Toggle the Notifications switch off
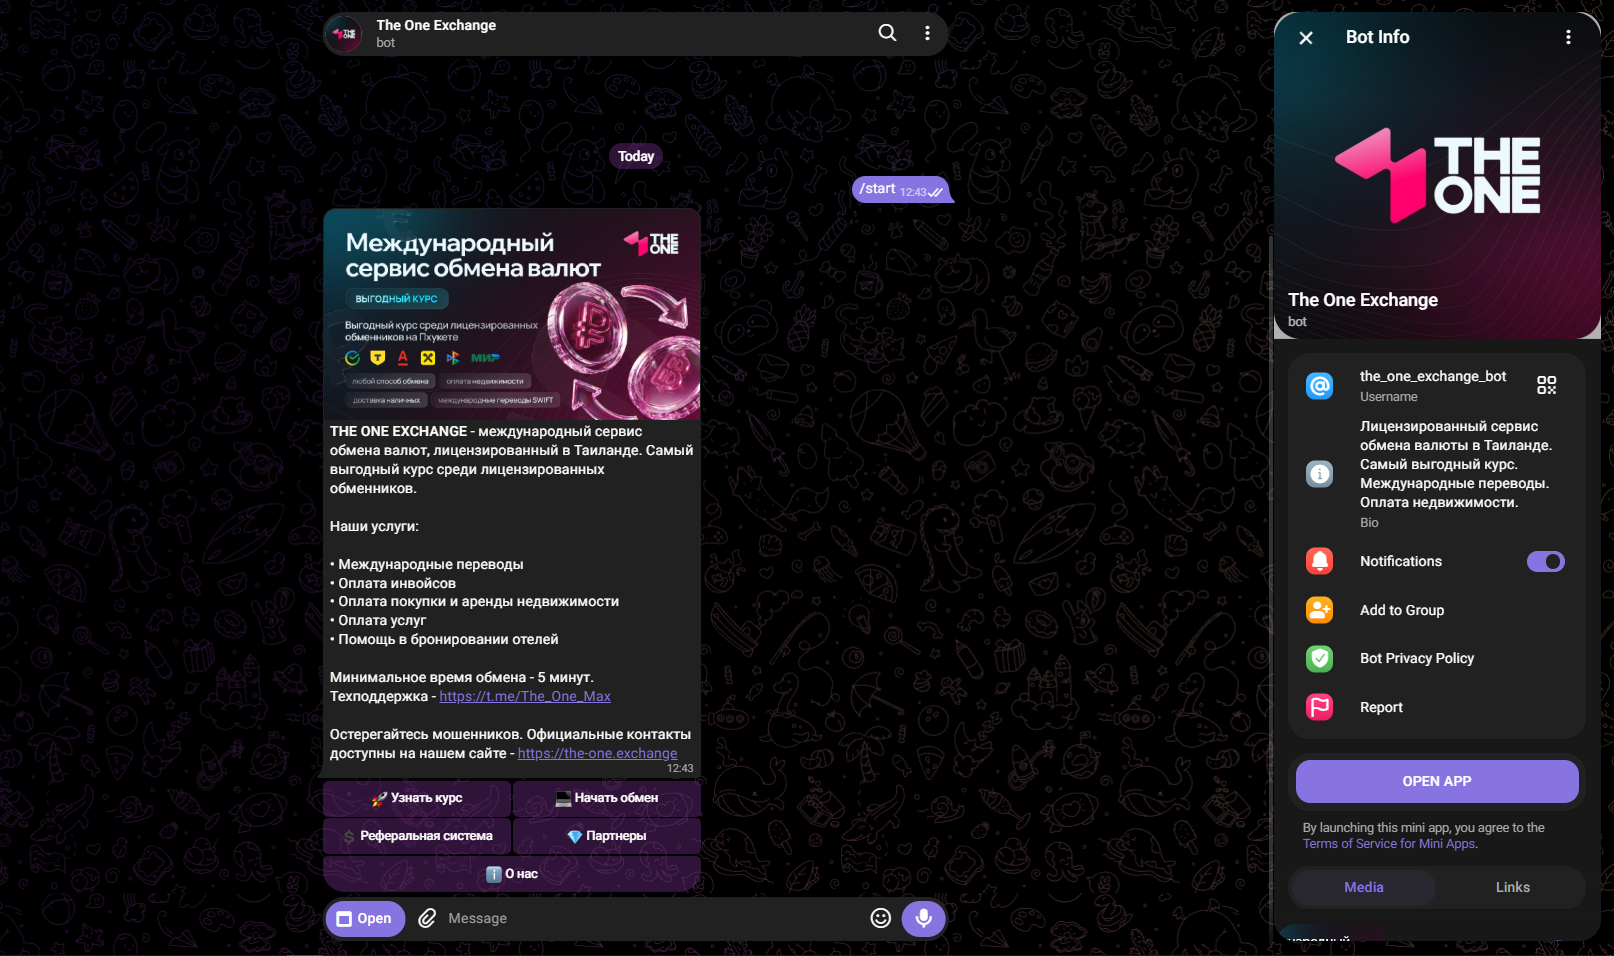 point(1545,562)
